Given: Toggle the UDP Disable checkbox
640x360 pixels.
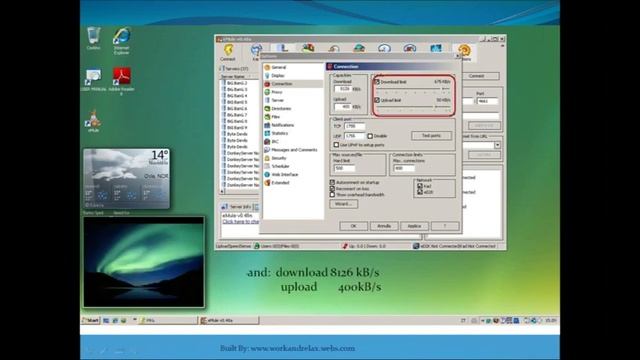Looking at the screenshot, I should (370, 136).
